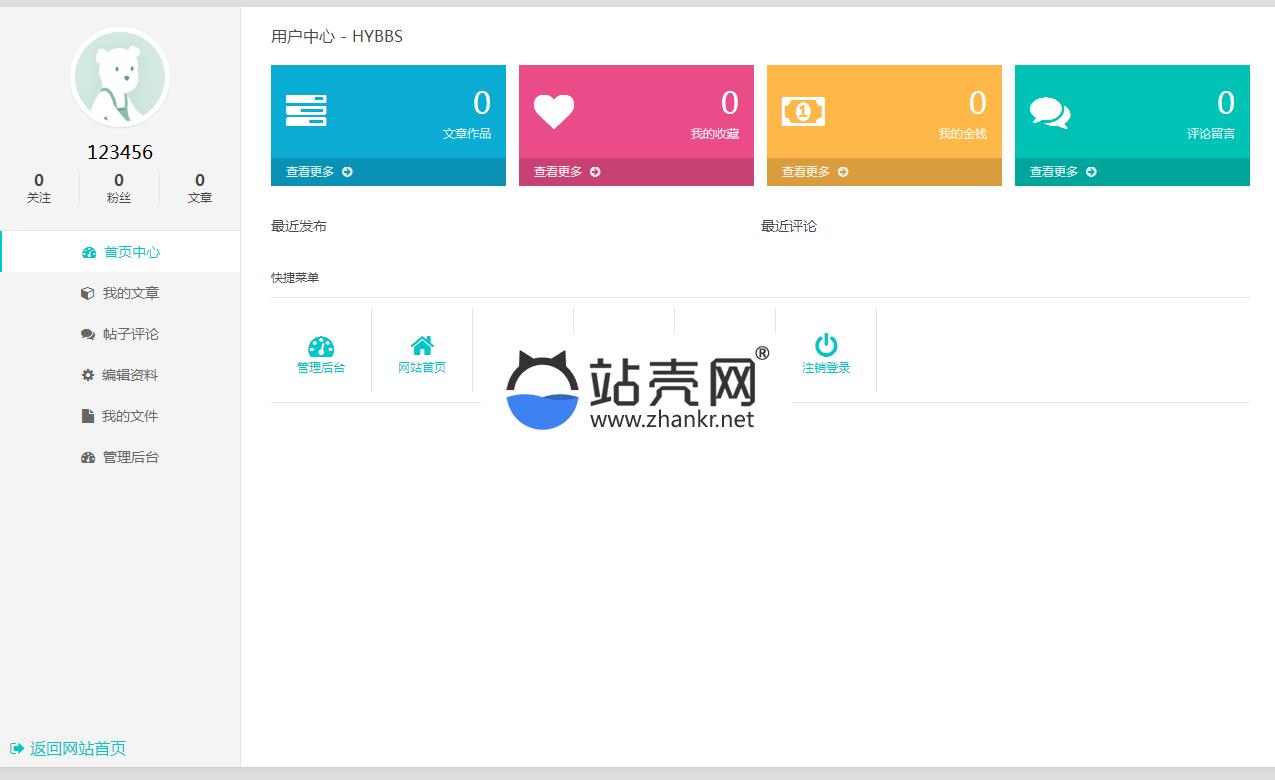Viewport: 1275px width, 780px height.
Task: Click the 文章 count under the username
Action: [x=200, y=188]
